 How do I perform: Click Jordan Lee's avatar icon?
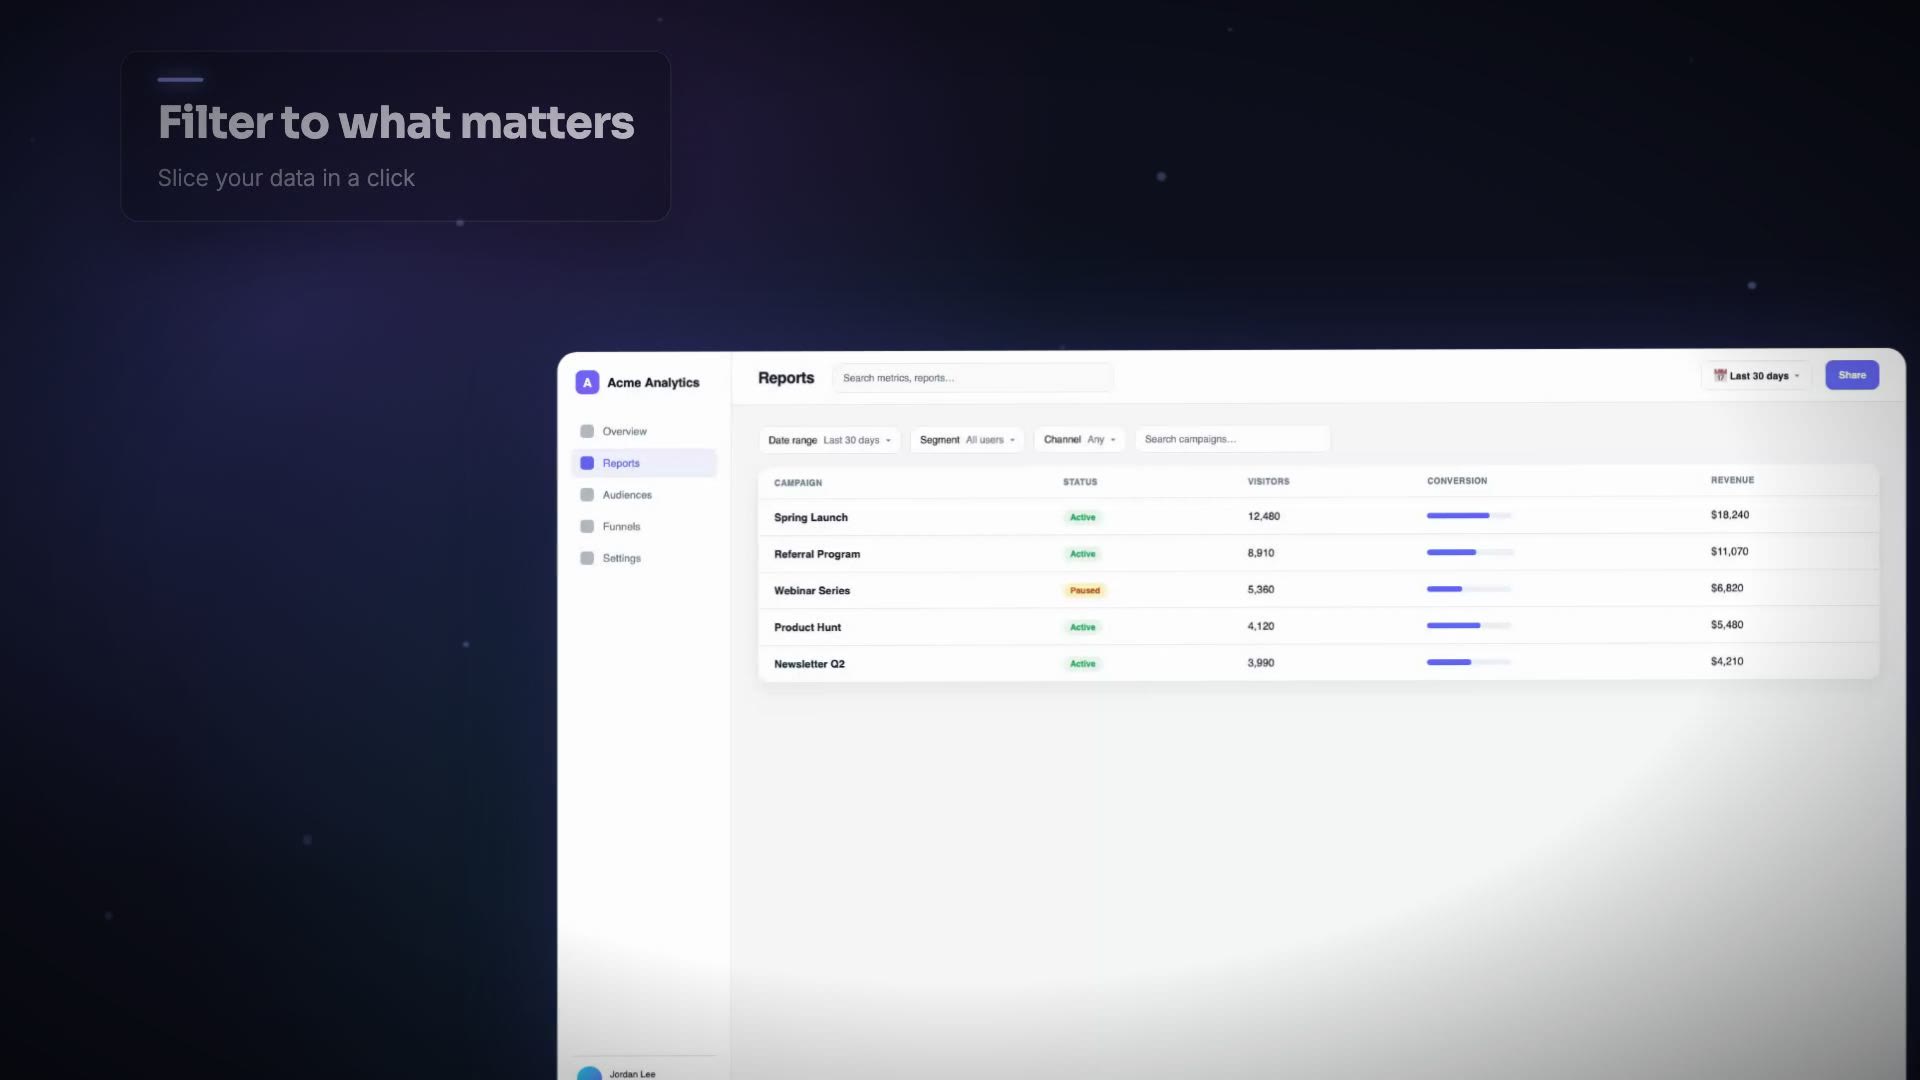(x=590, y=1074)
